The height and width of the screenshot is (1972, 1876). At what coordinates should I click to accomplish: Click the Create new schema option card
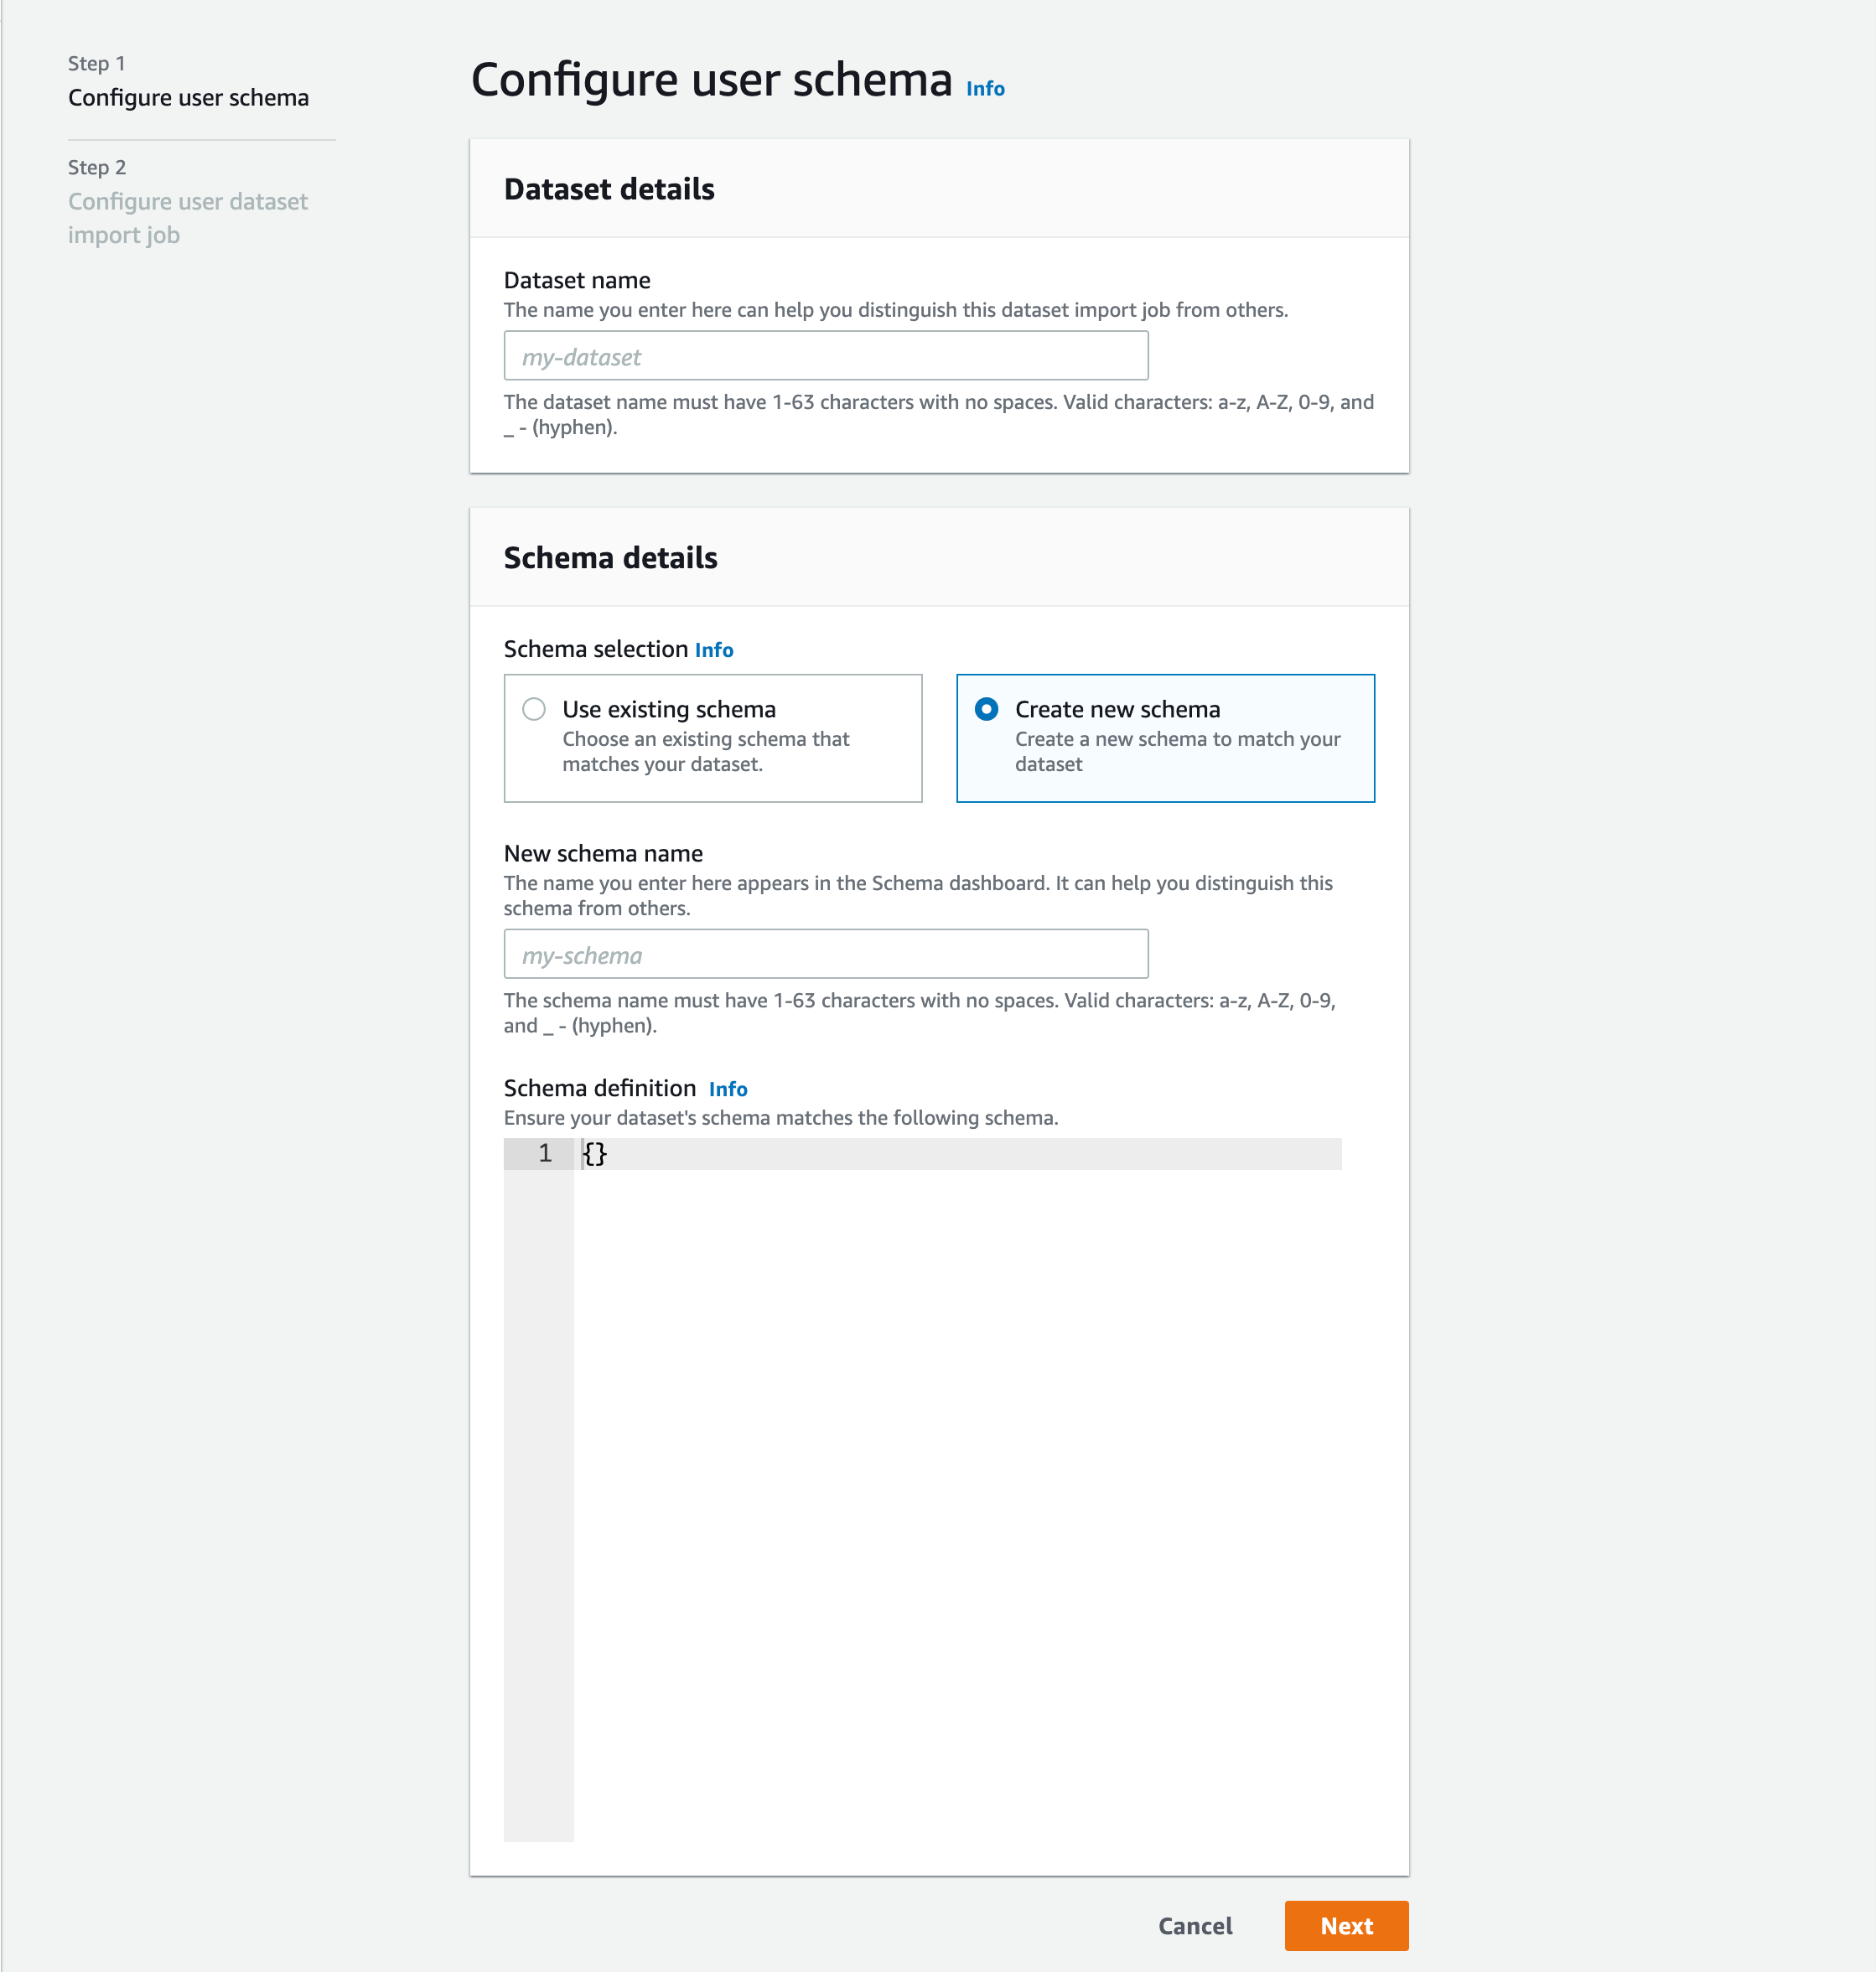point(1165,738)
